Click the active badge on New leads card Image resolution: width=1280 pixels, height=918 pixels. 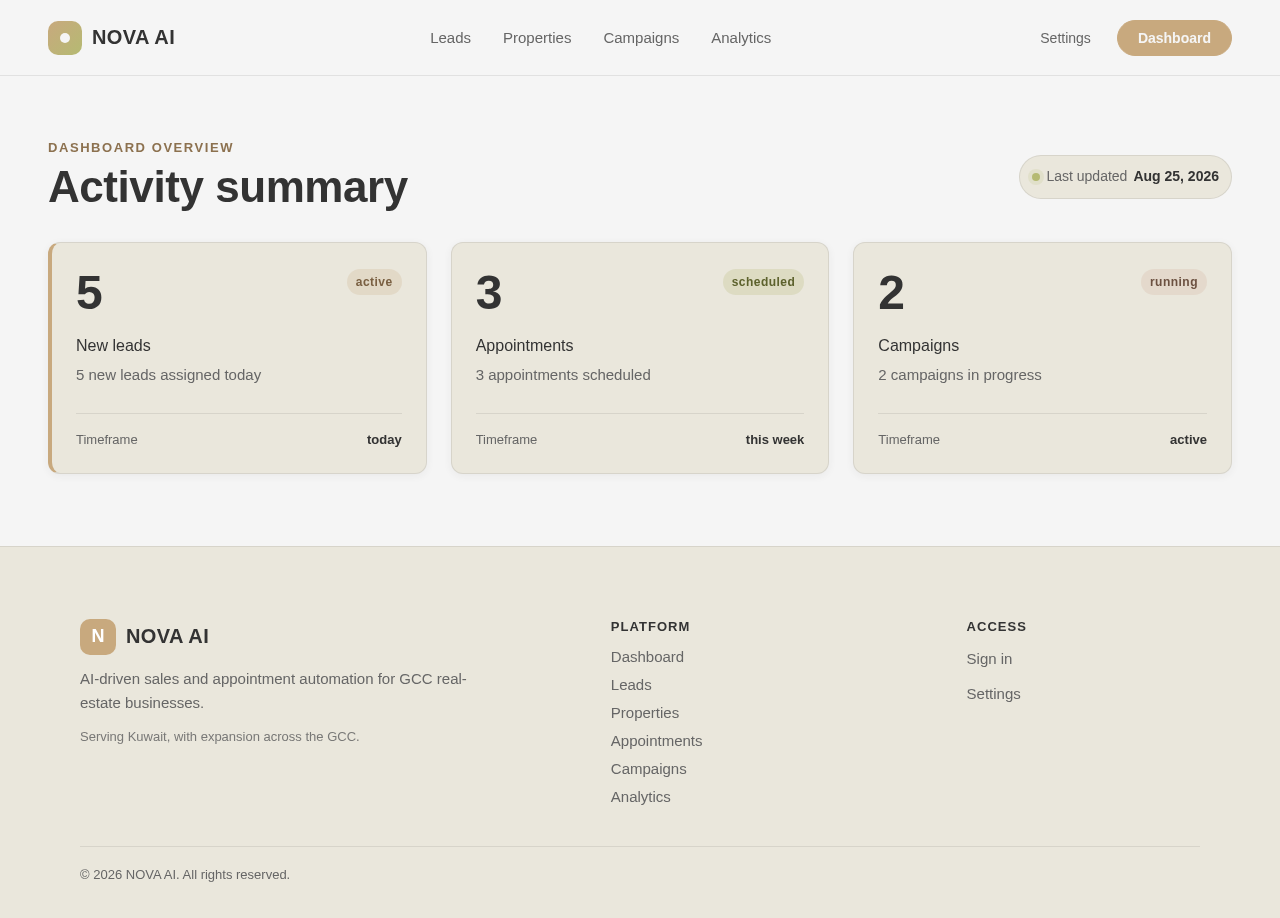pyautogui.click(x=374, y=282)
